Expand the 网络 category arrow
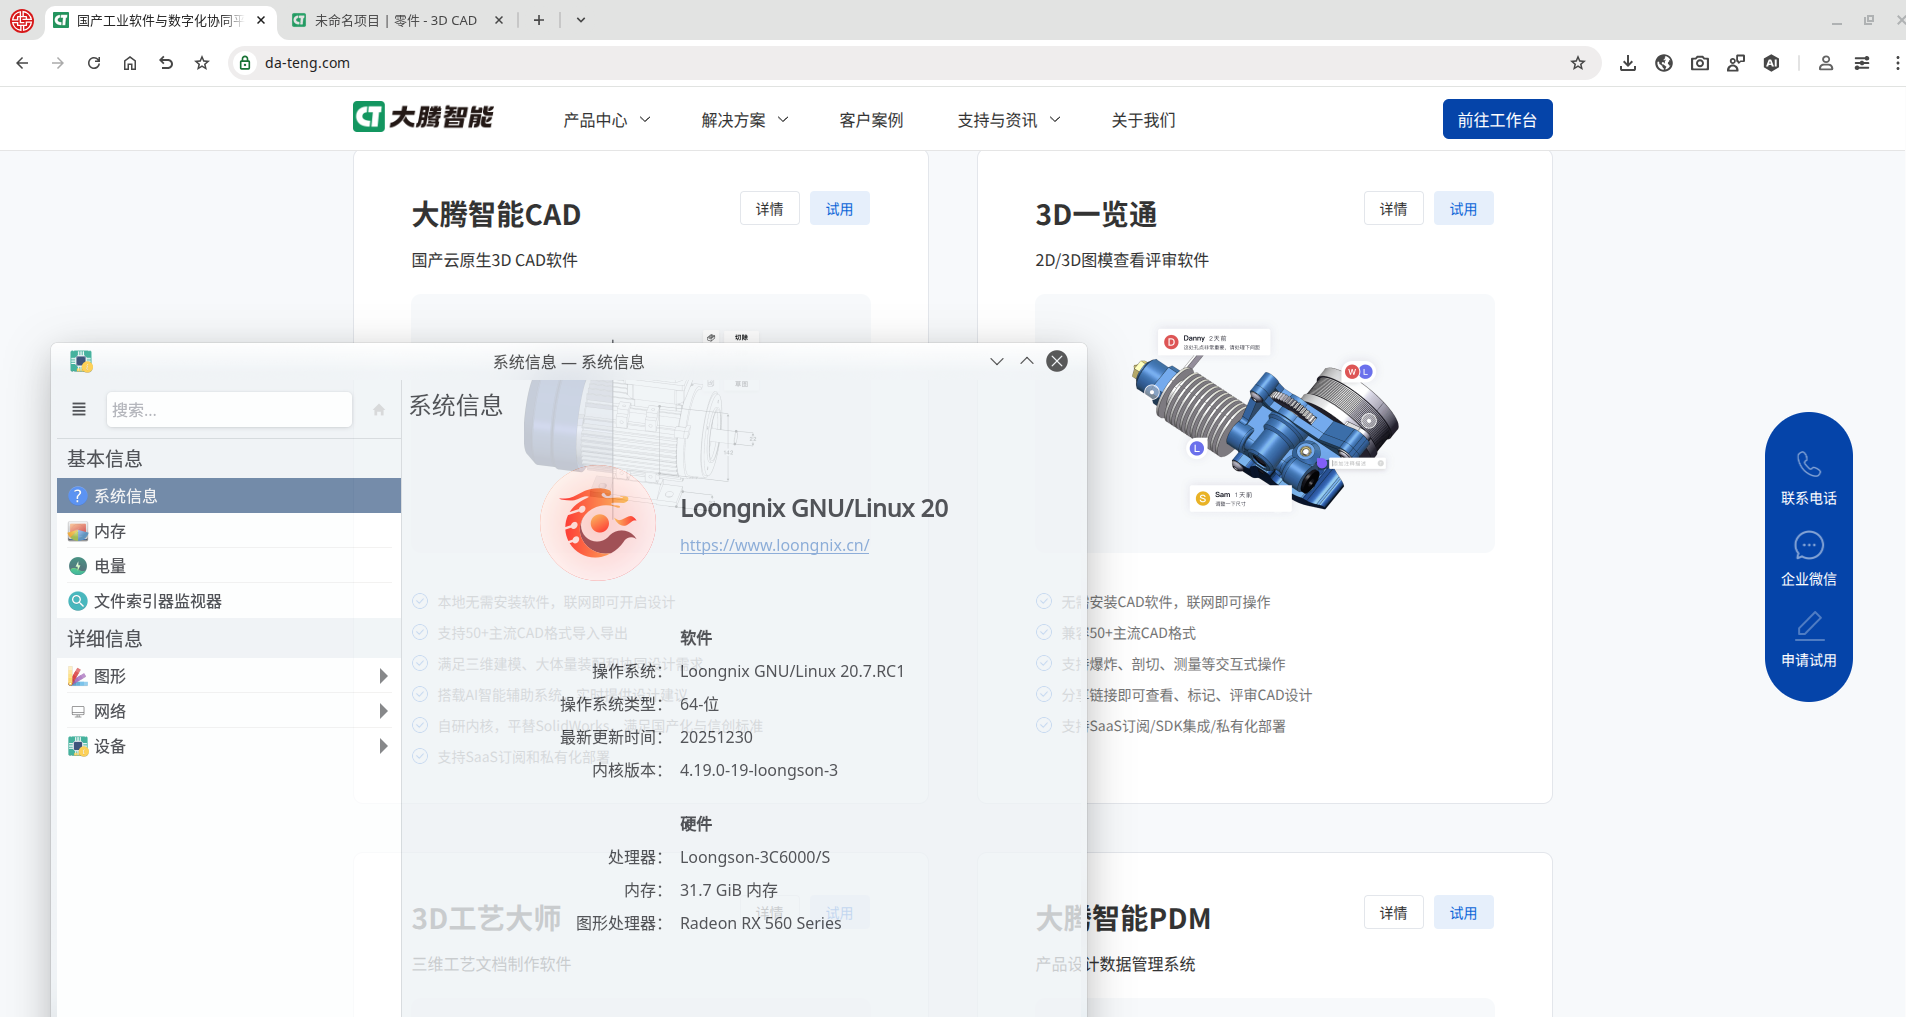The image size is (1906, 1017). [x=383, y=711]
